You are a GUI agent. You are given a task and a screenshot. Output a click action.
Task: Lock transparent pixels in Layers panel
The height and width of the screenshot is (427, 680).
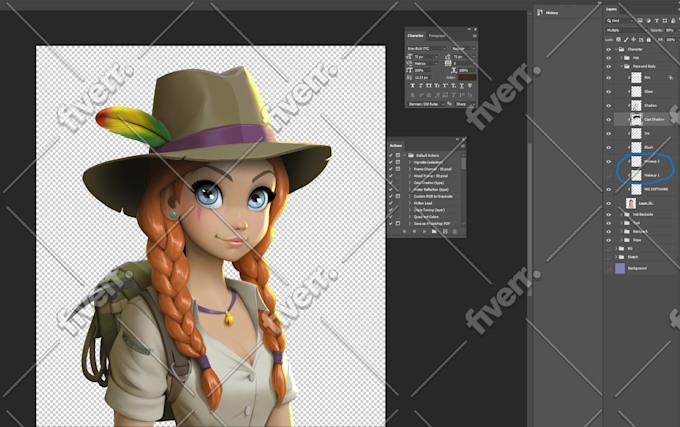pyautogui.click(x=618, y=39)
